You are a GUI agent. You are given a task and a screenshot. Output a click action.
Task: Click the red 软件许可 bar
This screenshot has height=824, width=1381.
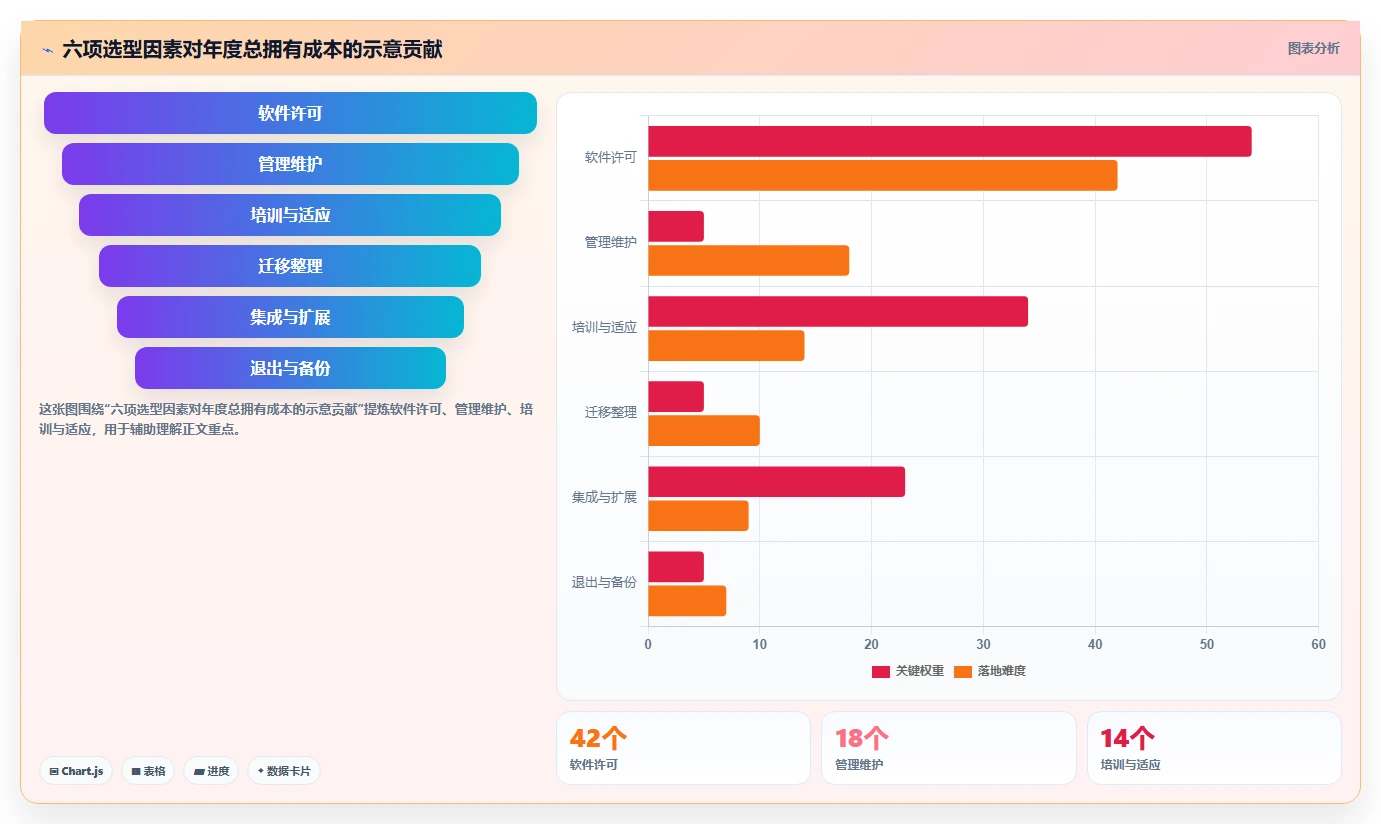950,141
